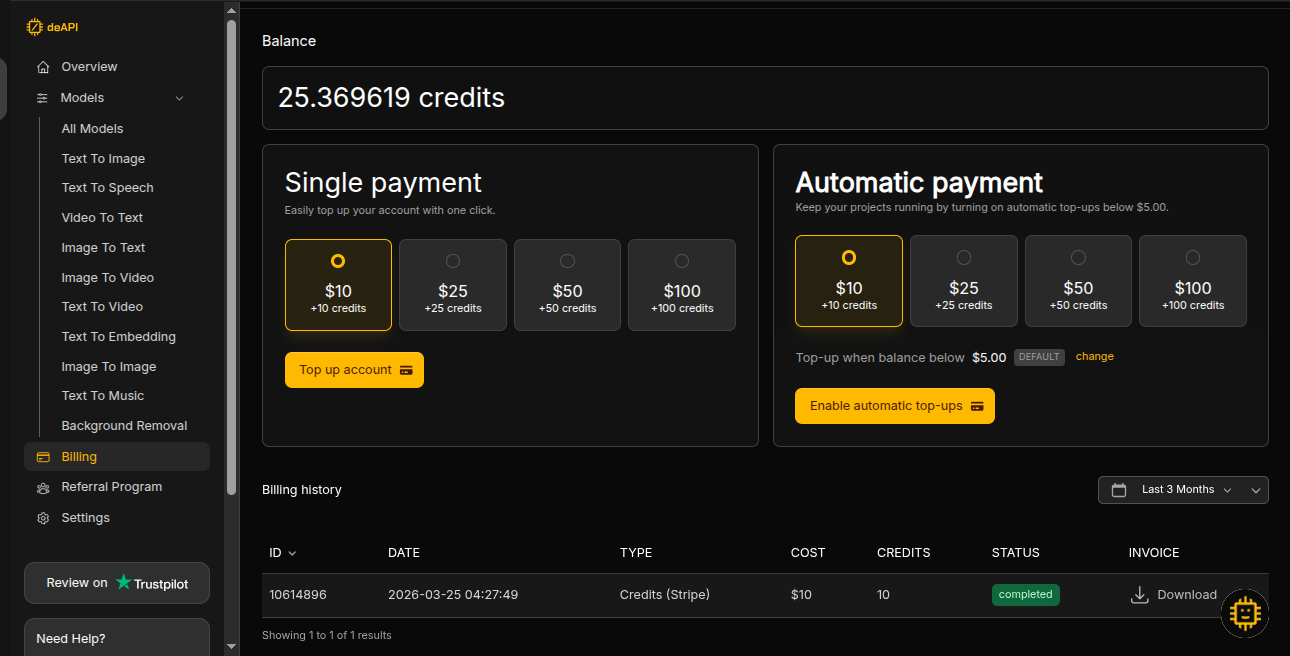Click Review on Trustpilot button
The image size is (1290, 656).
pyautogui.click(x=117, y=583)
